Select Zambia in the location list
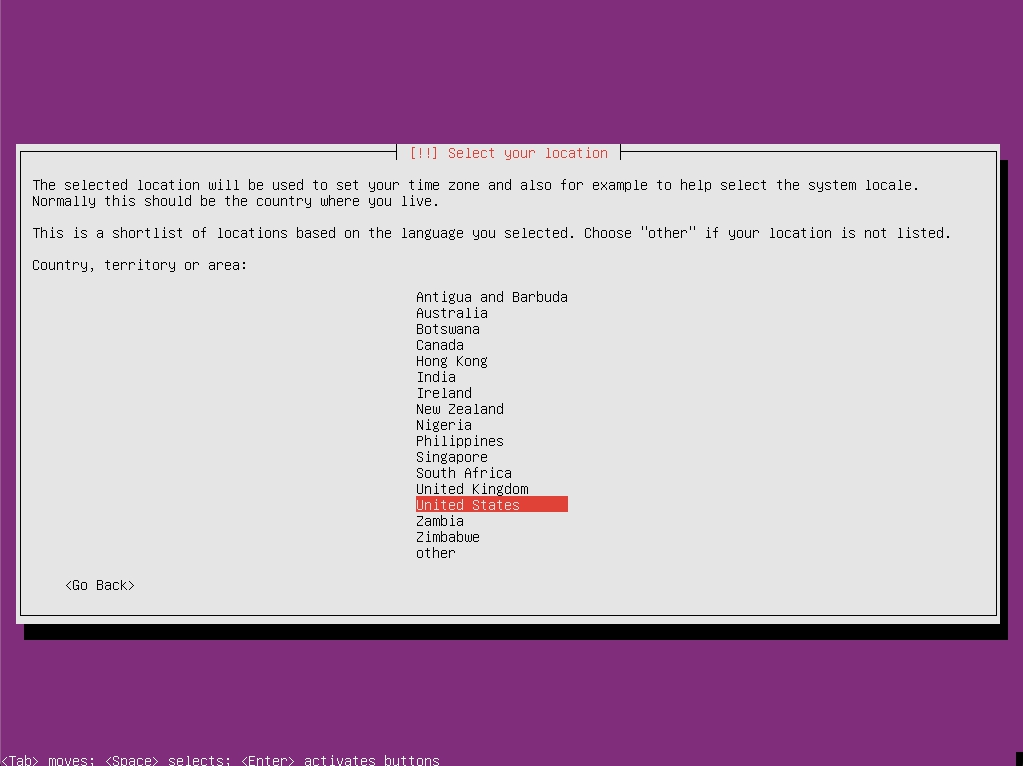Screen dimensions: 1023x766 (x=440, y=521)
